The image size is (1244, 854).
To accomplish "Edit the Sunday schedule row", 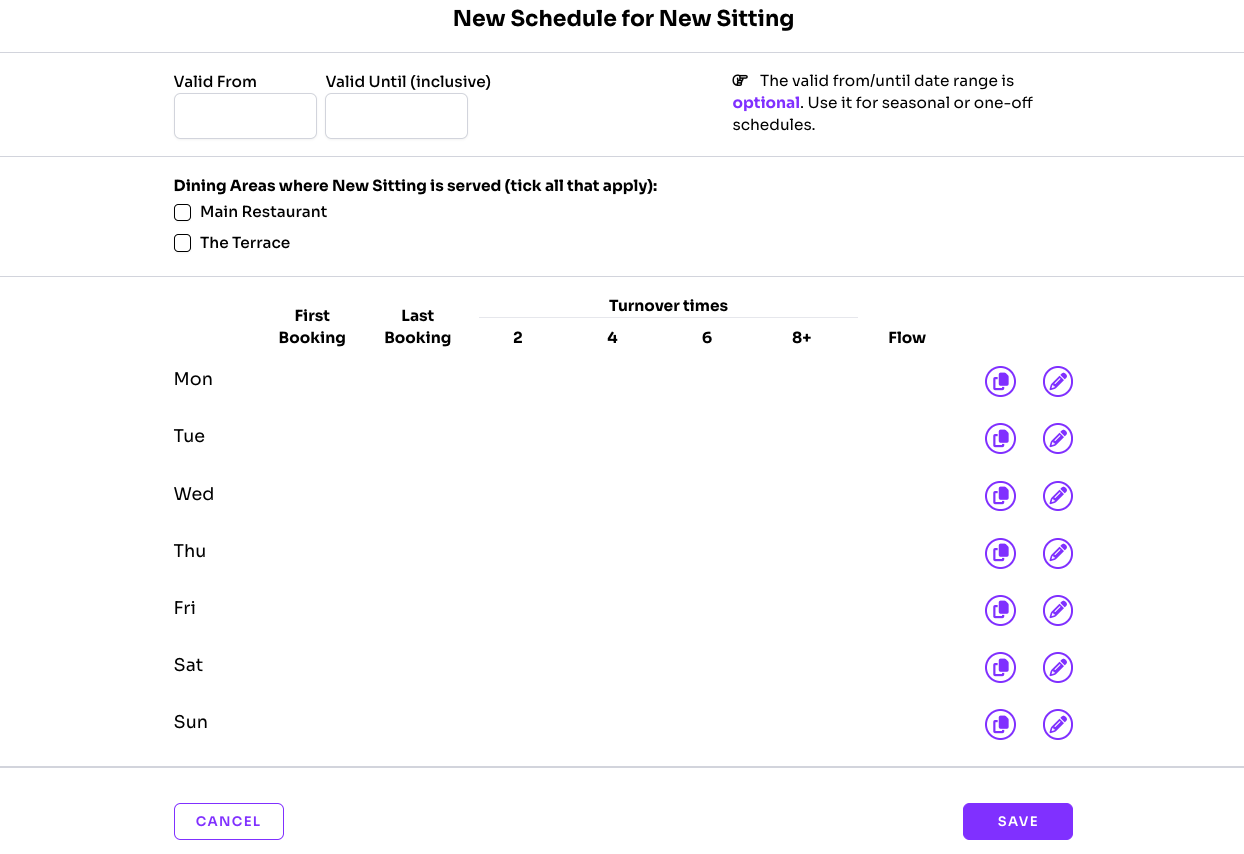I will pos(1058,724).
